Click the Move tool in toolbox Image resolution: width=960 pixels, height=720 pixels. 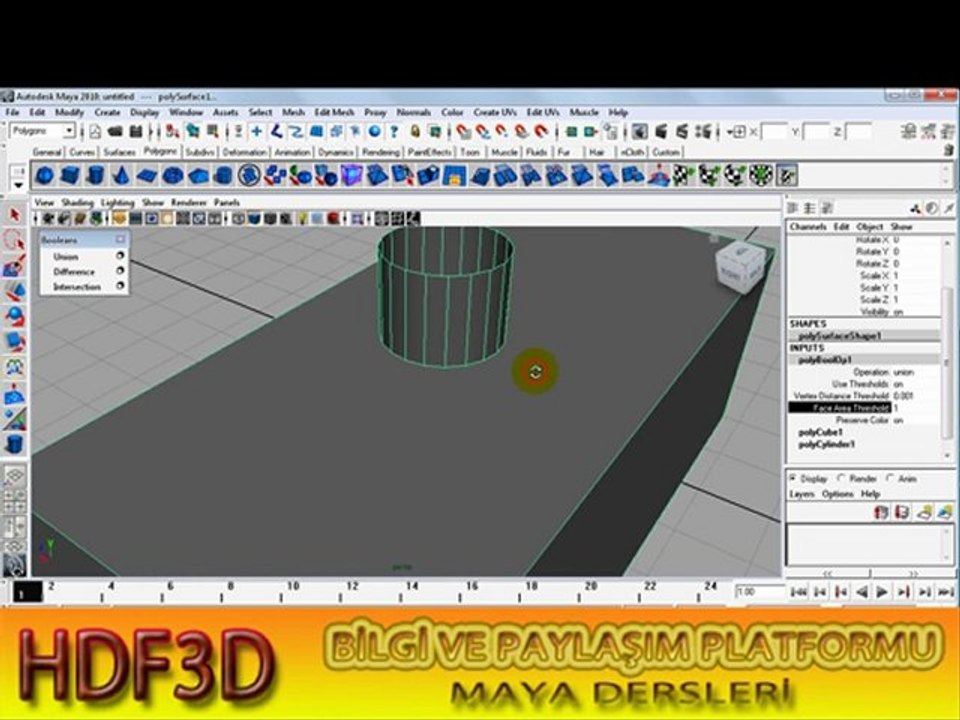click(x=15, y=291)
